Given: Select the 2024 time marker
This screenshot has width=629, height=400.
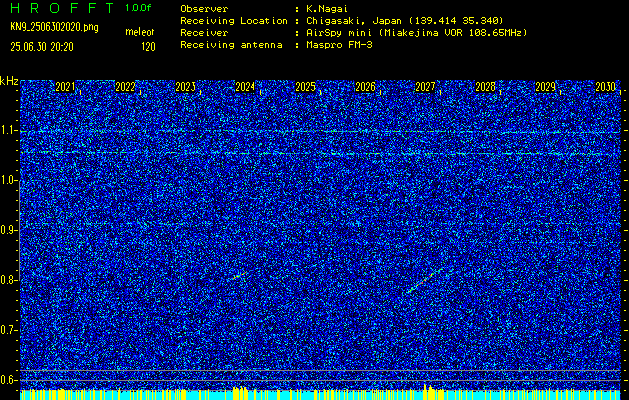Looking at the screenshot, I should [245, 87].
